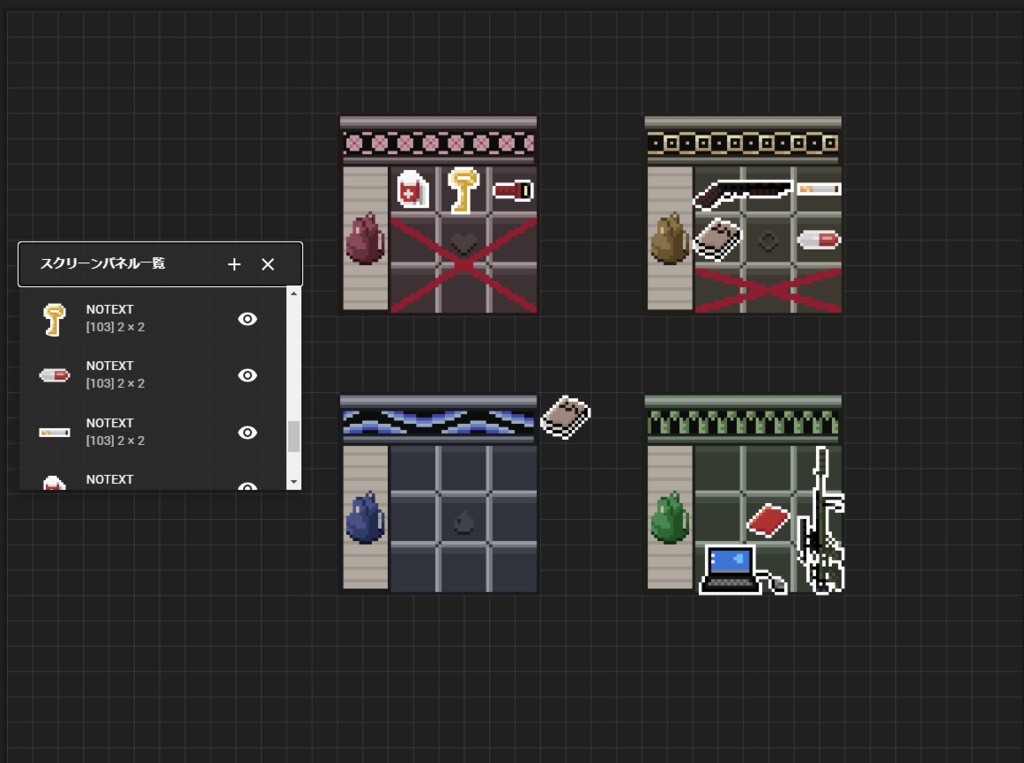
Task: Click the center circle slot in yellow inventory
Action: 768,242
